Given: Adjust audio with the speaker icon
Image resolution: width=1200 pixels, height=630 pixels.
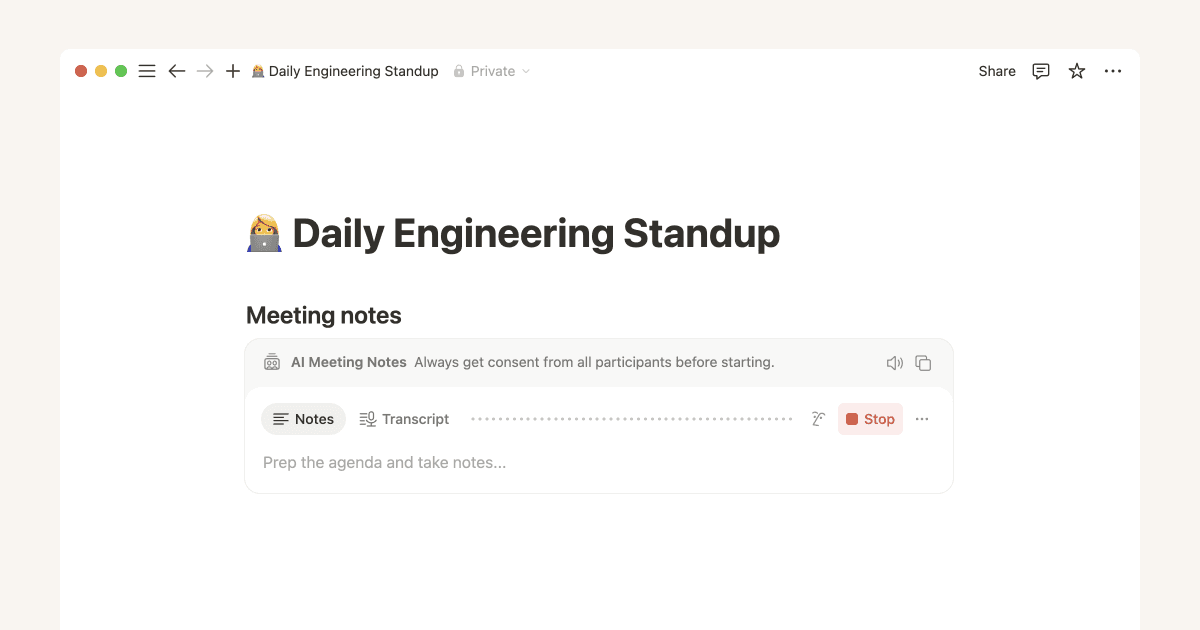Looking at the screenshot, I should click(895, 363).
